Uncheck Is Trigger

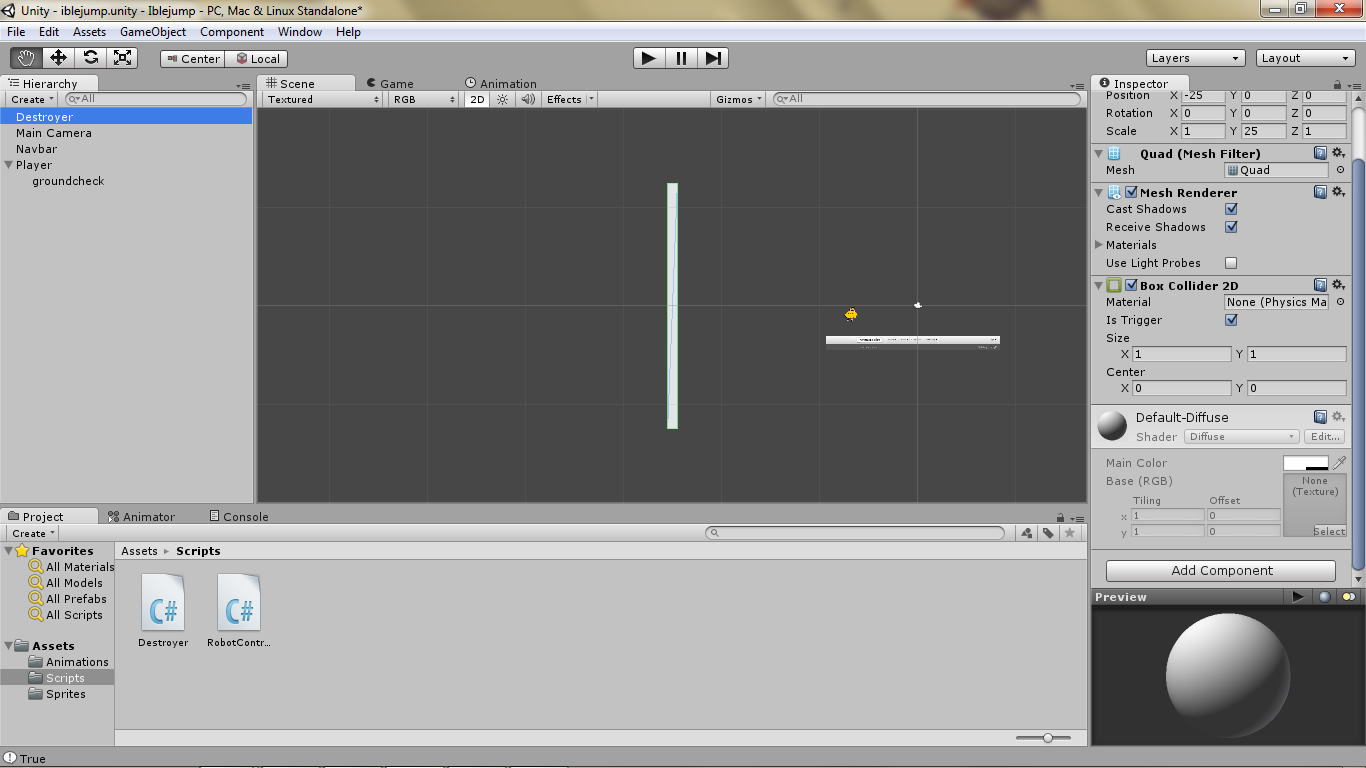[1231, 320]
